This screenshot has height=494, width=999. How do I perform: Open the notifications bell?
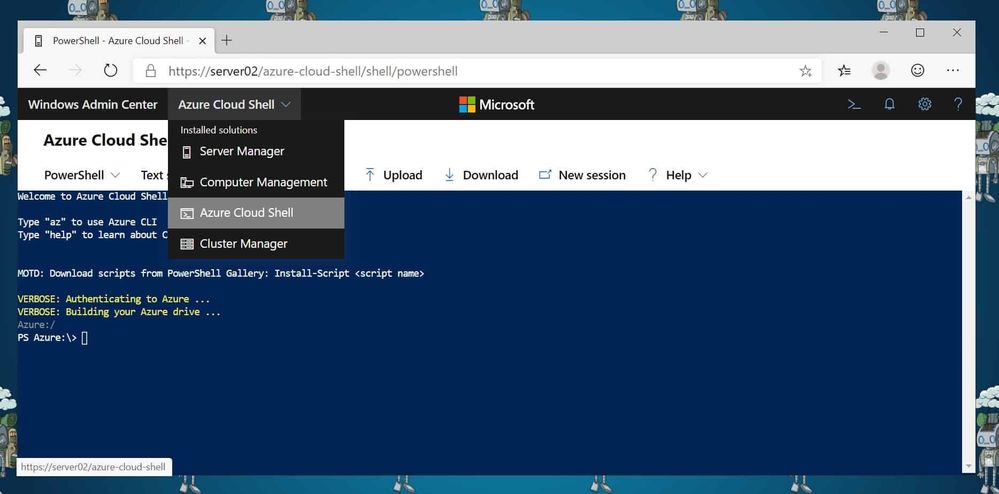[889, 105]
